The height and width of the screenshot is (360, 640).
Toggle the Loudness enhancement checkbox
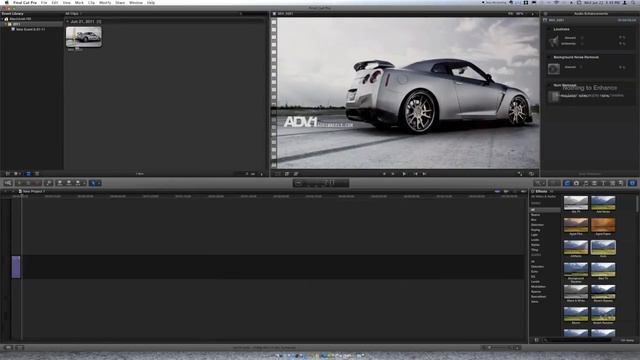(x=549, y=29)
